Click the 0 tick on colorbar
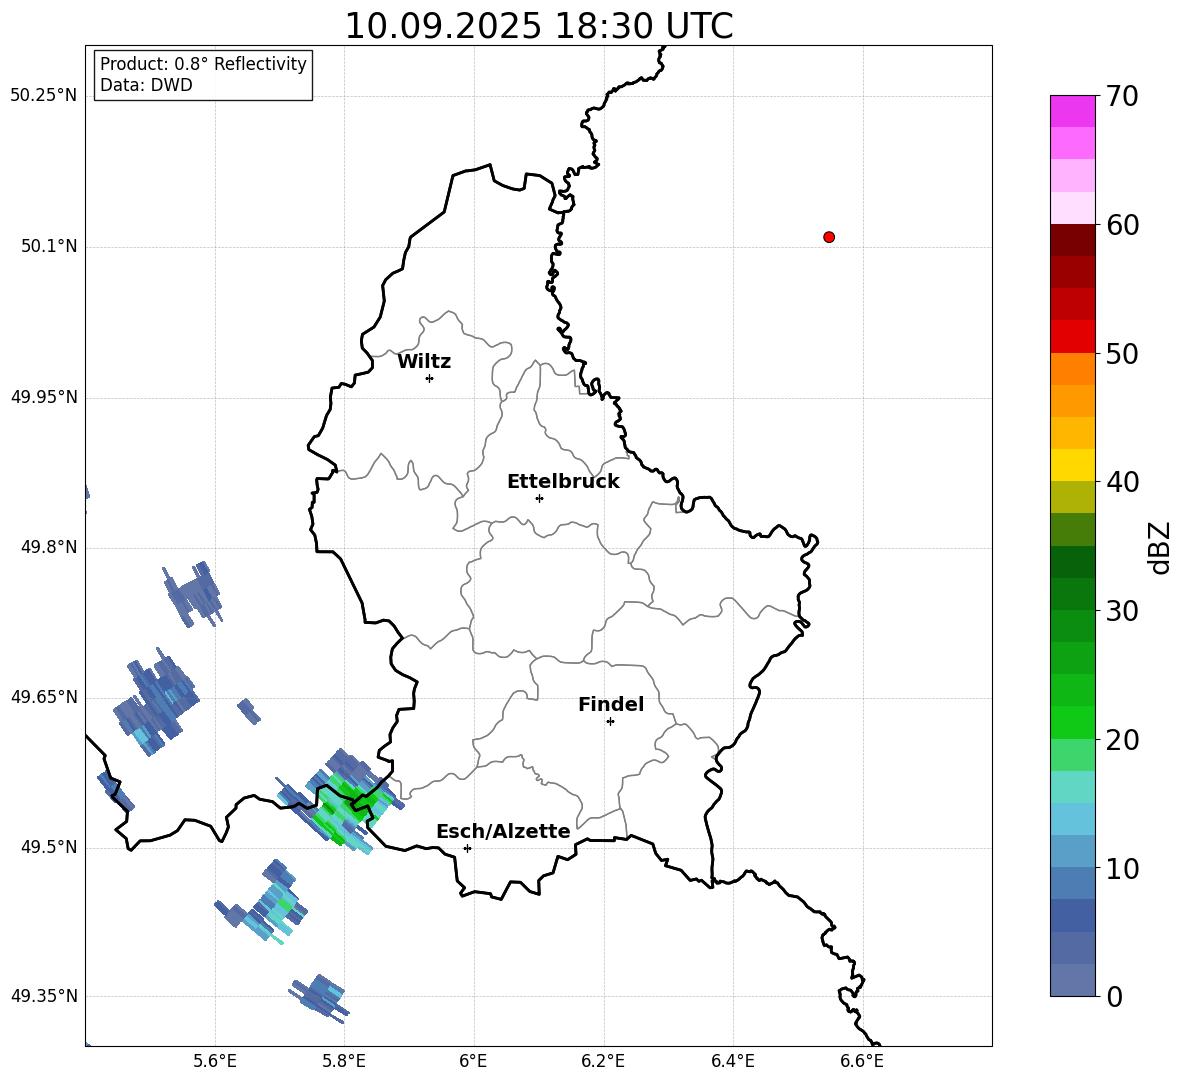1184x1081 pixels. 1115,996
